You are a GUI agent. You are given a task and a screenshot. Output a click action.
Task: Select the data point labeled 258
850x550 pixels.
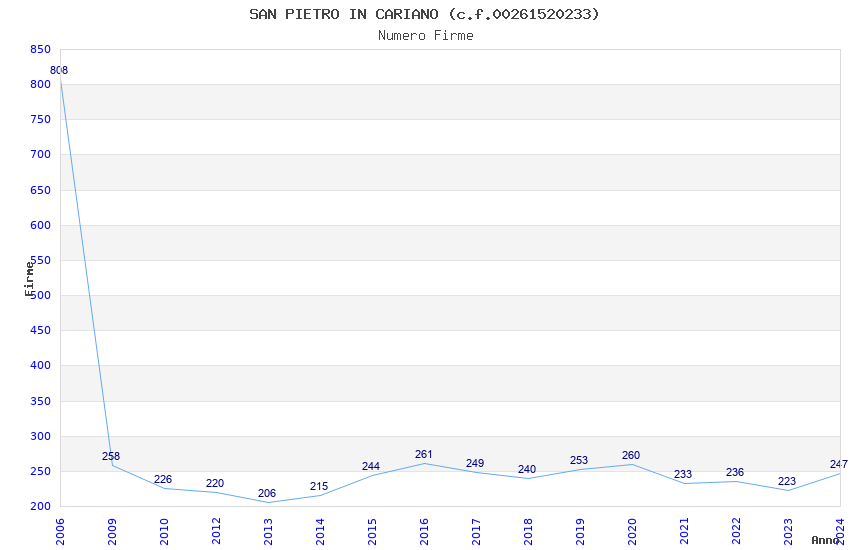111,456
